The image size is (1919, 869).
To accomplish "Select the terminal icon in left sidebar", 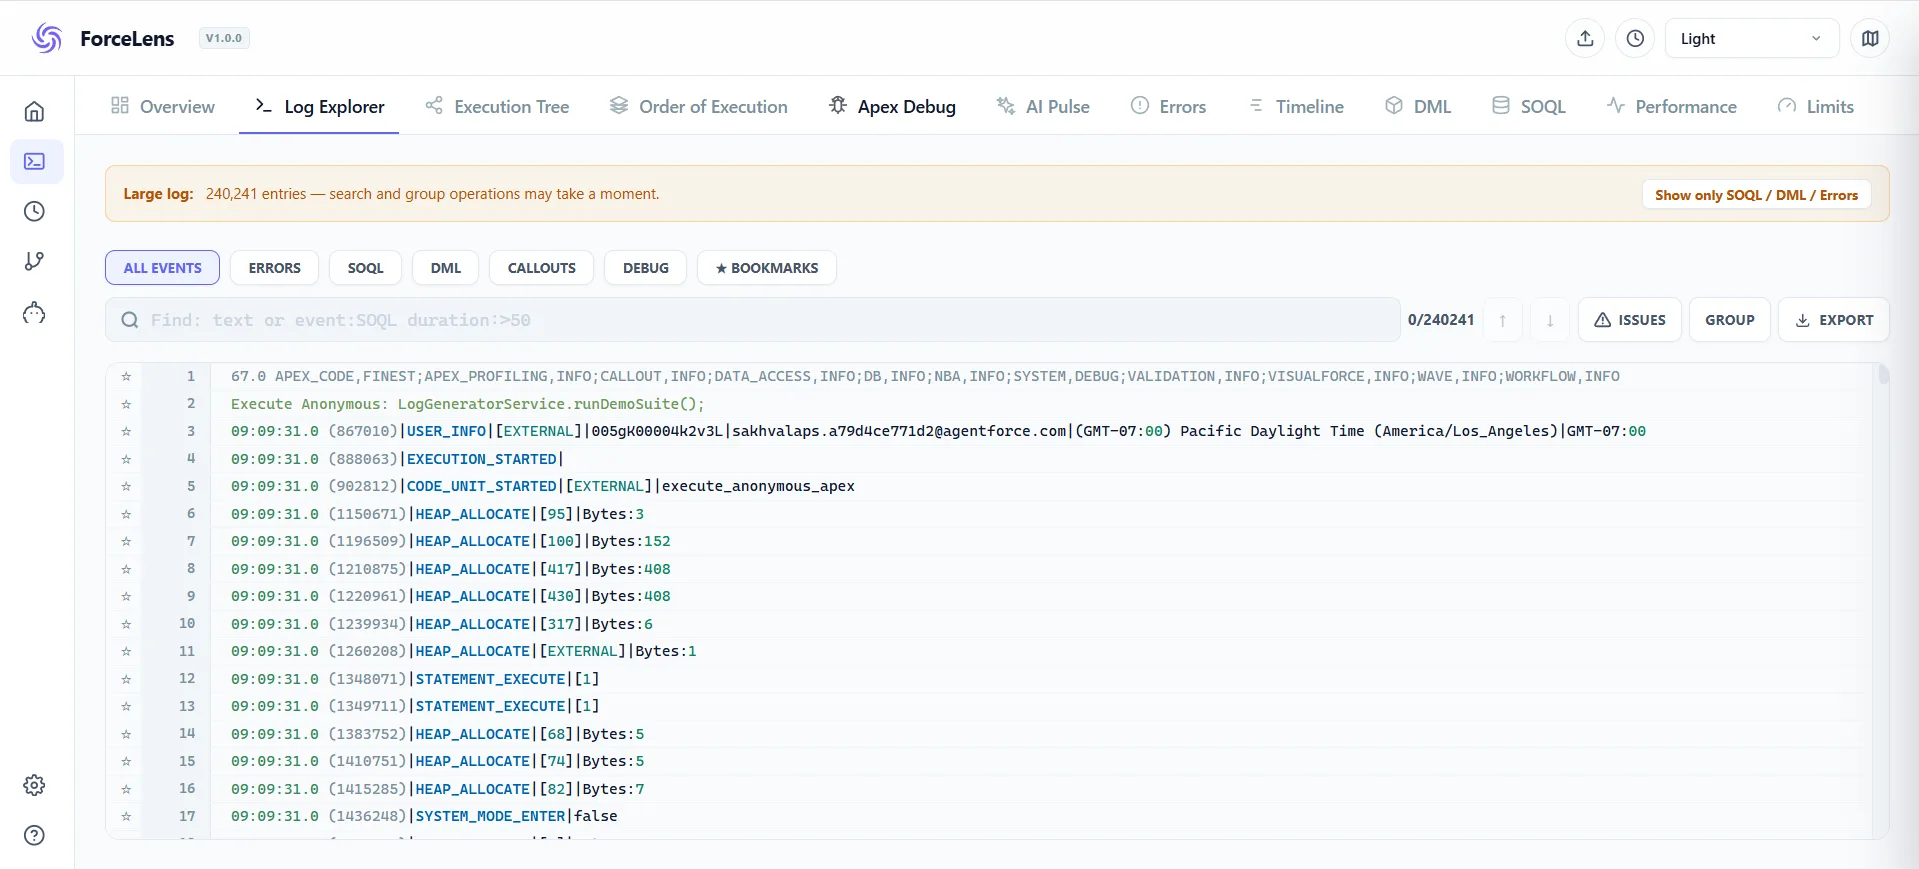I will (x=35, y=161).
